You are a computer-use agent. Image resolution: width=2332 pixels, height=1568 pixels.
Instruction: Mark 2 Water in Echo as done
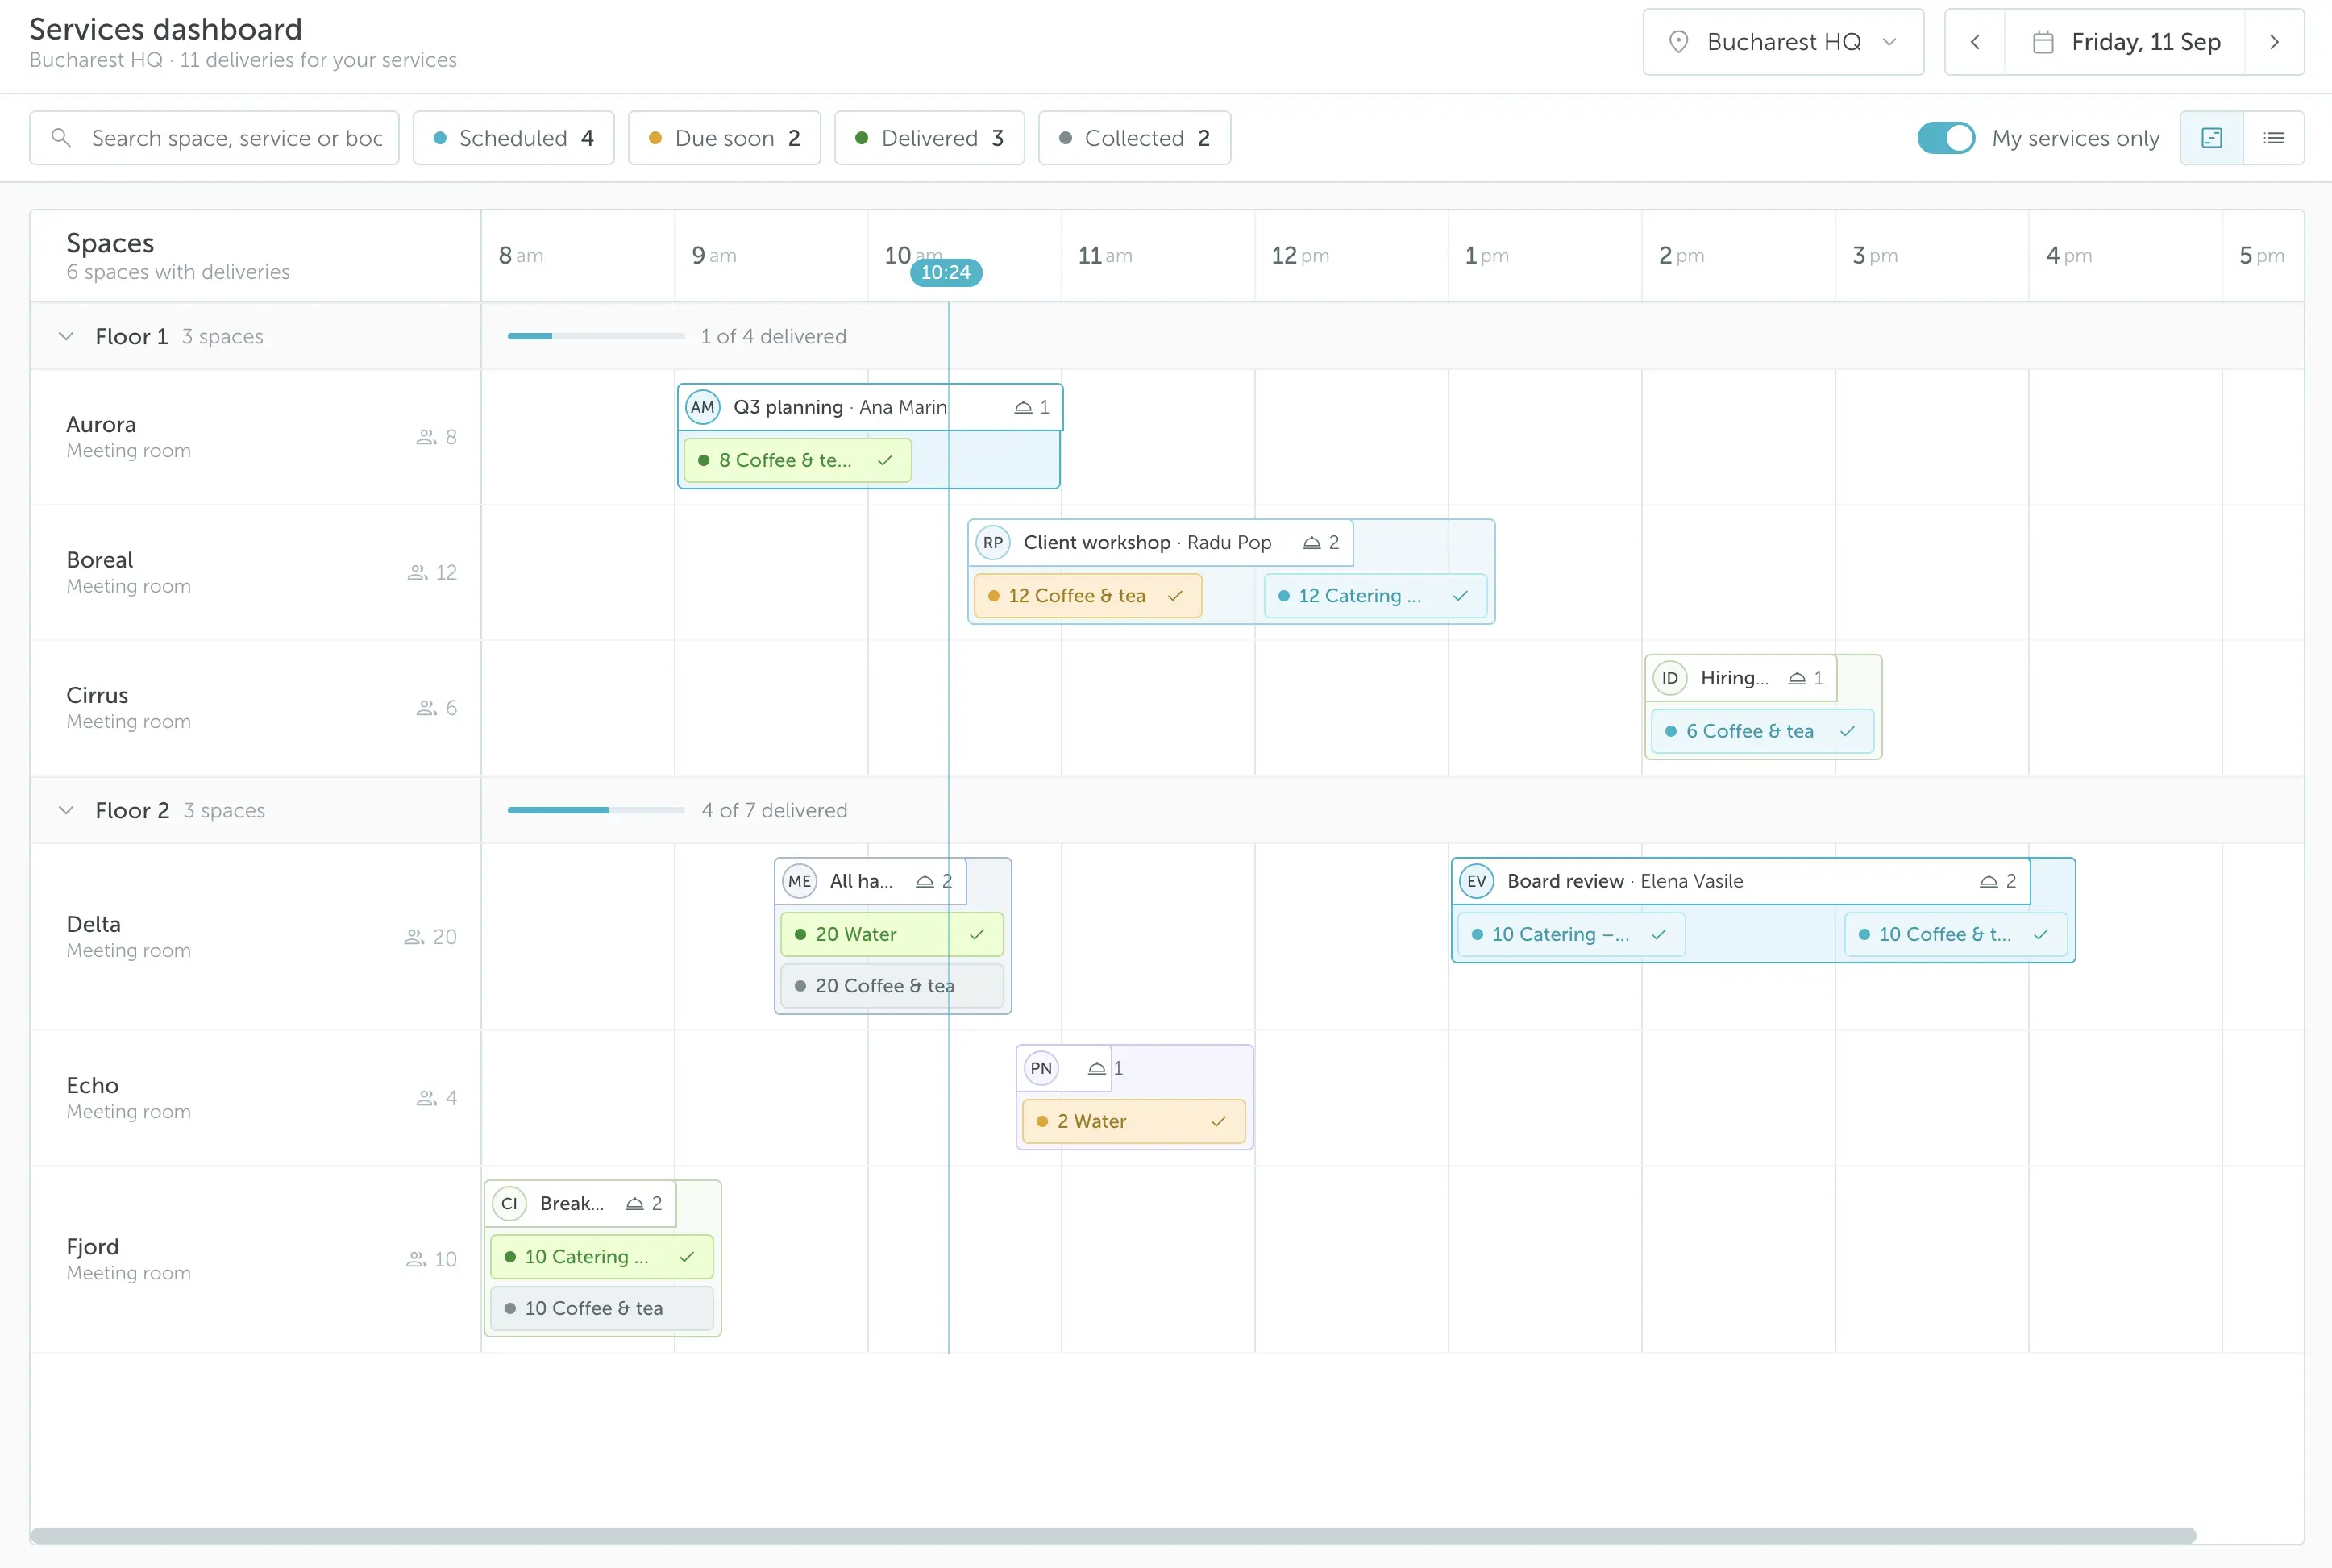click(x=1218, y=1122)
